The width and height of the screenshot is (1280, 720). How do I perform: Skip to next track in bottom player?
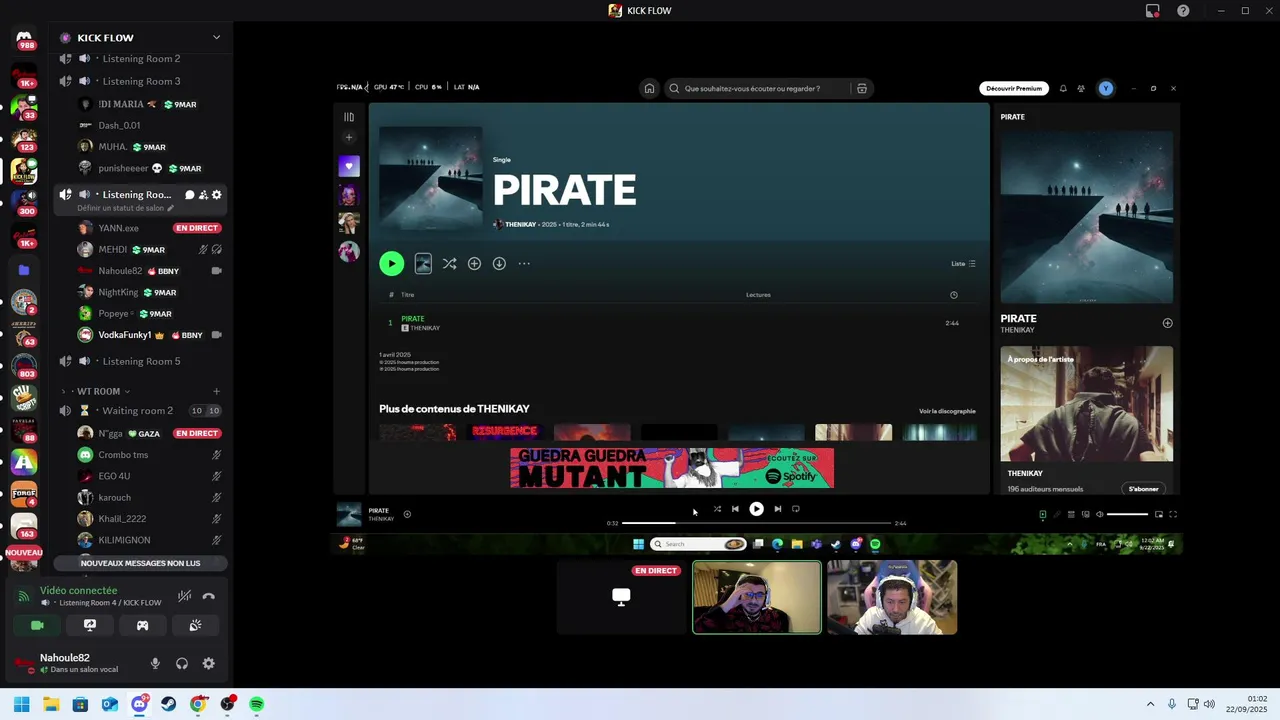click(x=777, y=509)
